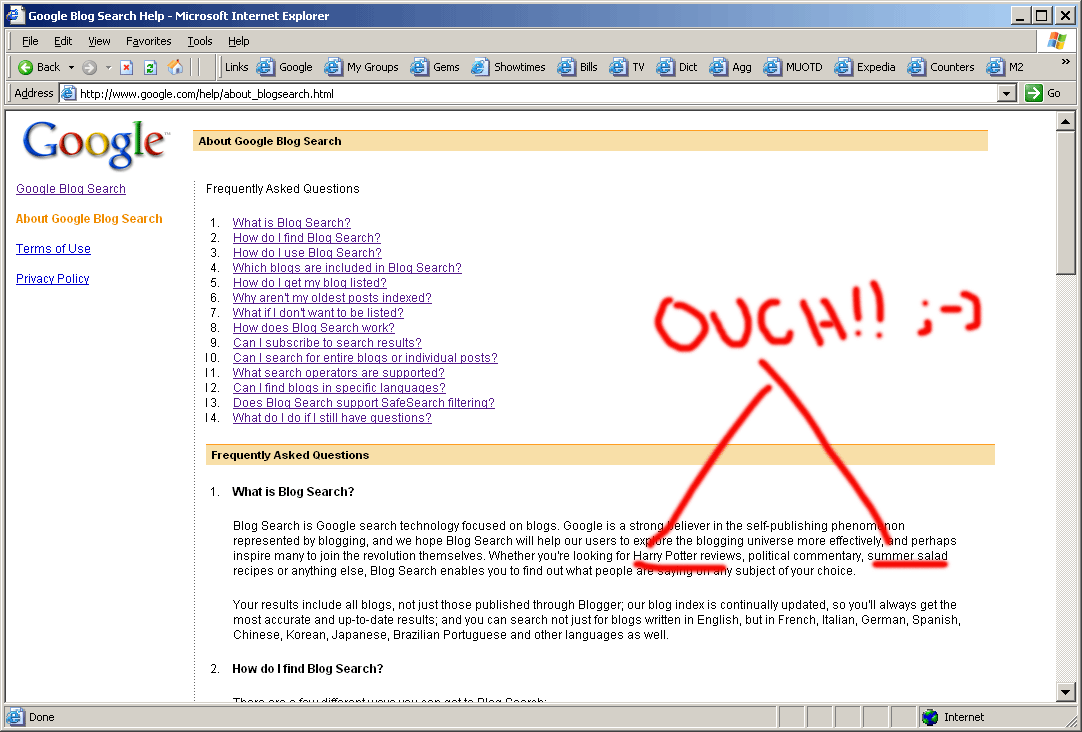Image resolution: width=1082 pixels, height=732 pixels.
Task: Click the Dict links bar shortcut
Action: tap(677, 67)
